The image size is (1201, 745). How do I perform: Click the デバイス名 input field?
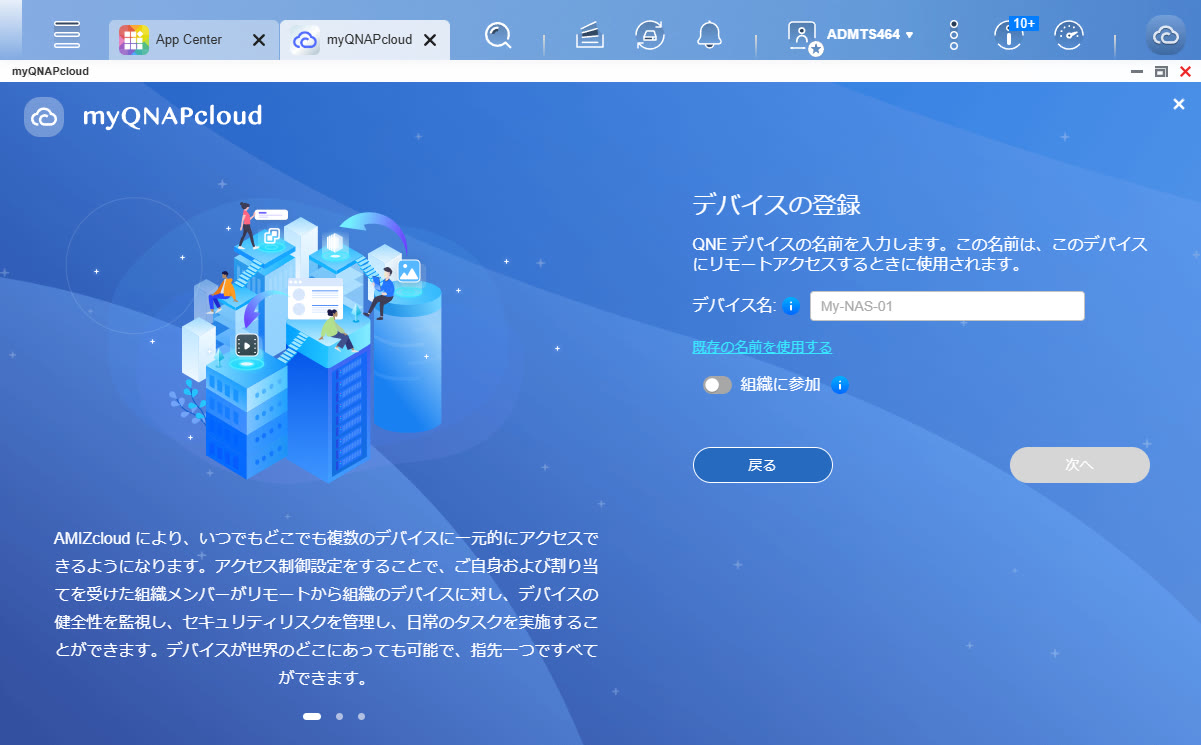point(946,306)
